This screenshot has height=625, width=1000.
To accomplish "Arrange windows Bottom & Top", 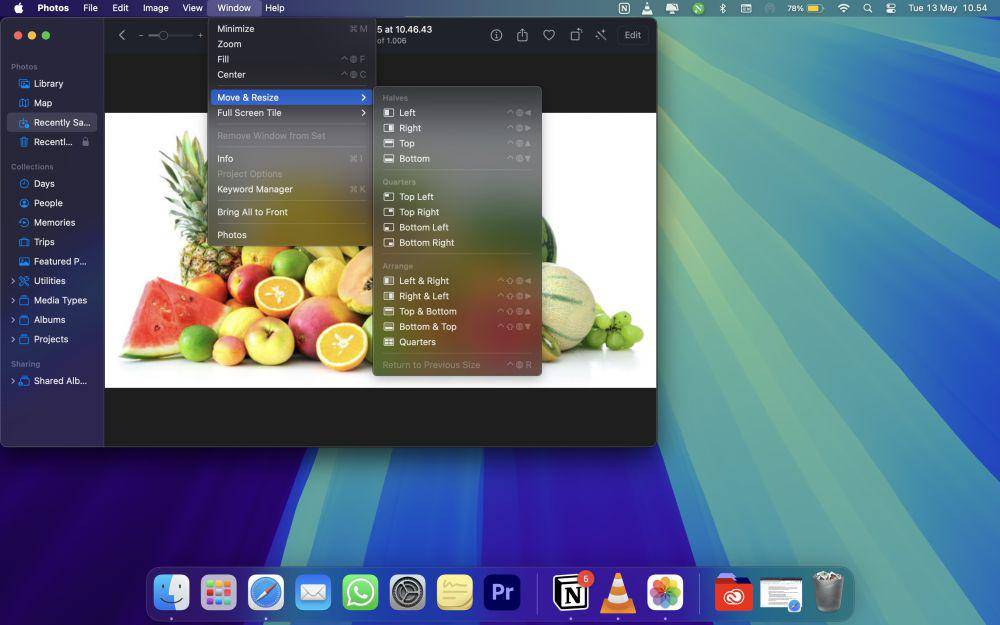I will (x=457, y=327).
